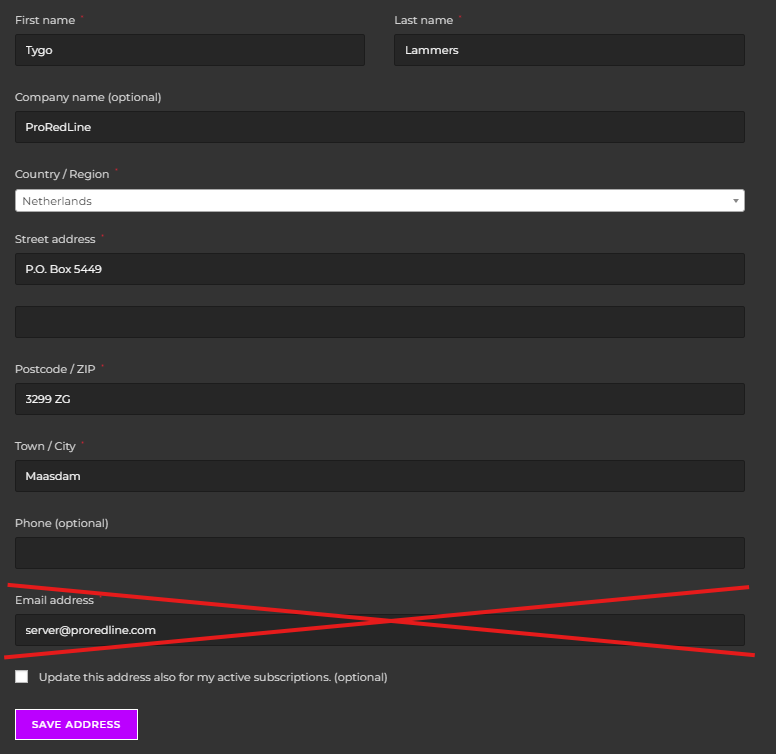
Task: Click the 'Company name (optional)' label
Action: click(x=88, y=97)
